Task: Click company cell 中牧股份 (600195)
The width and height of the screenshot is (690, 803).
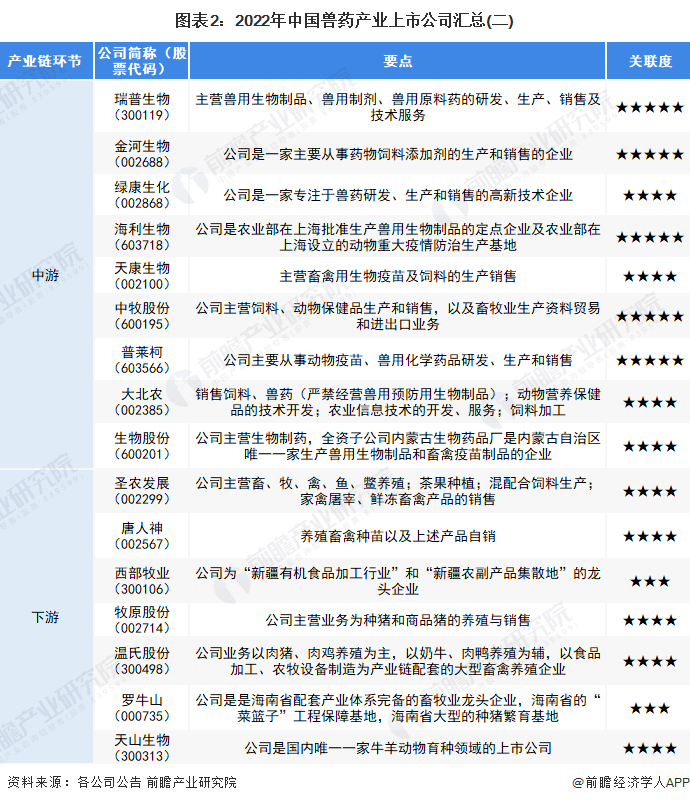Action: click(x=142, y=316)
